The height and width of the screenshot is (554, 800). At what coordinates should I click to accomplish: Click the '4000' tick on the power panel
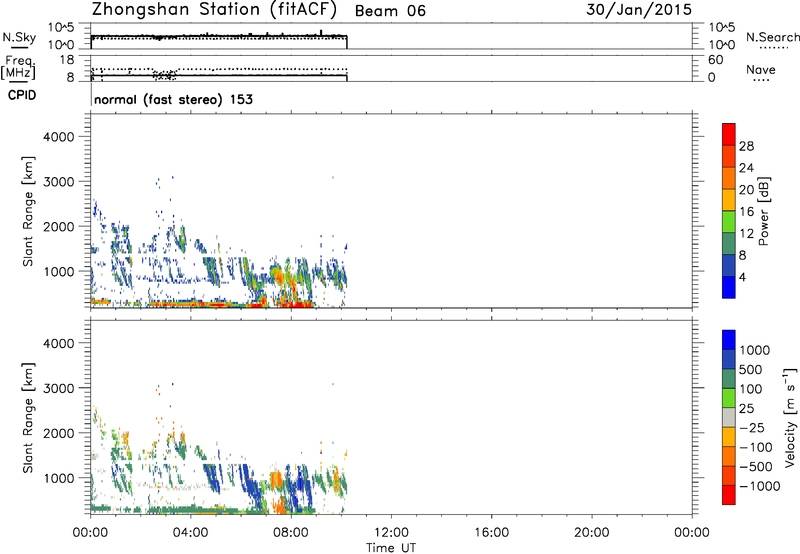pyautogui.click(x=59, y=137)
